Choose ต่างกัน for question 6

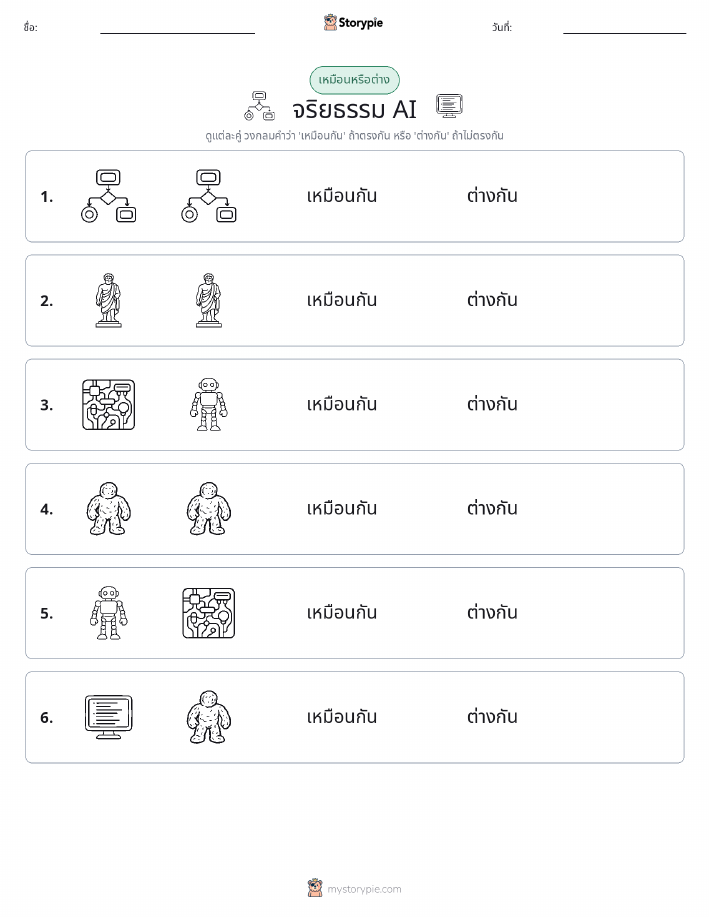click(492, 716)
